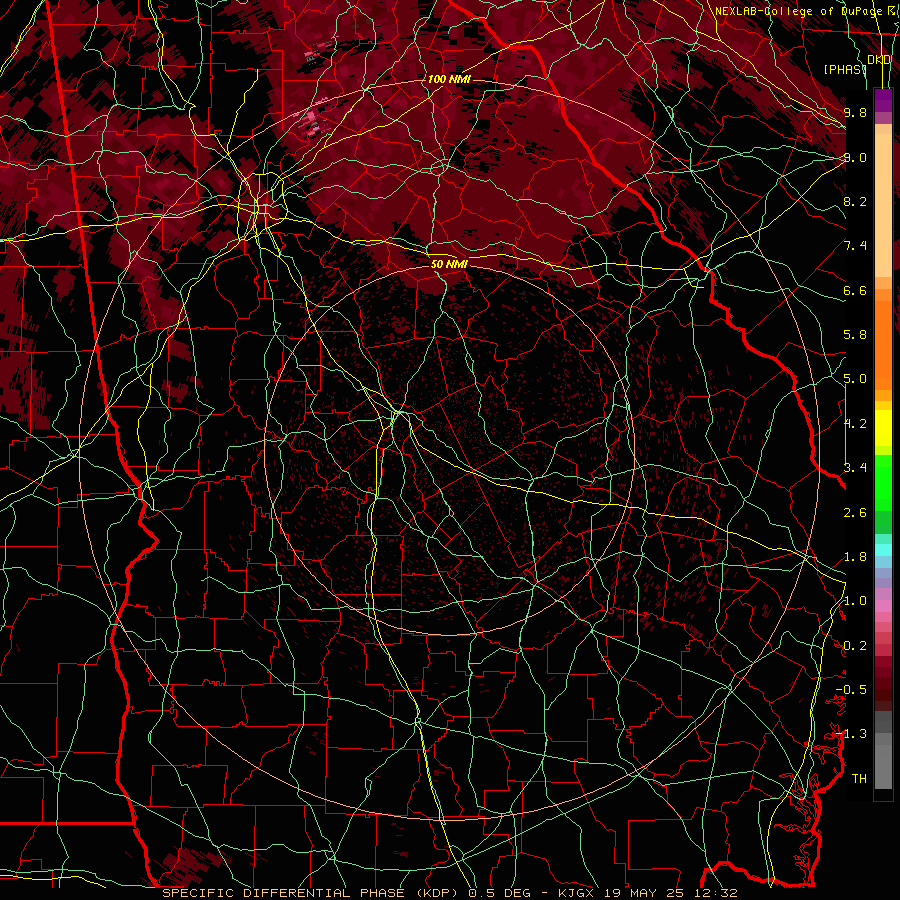The width and height of the screenshot is (900, 900).
Task: Select the 4.2 value on the color scale
Action: pos(855,424)
